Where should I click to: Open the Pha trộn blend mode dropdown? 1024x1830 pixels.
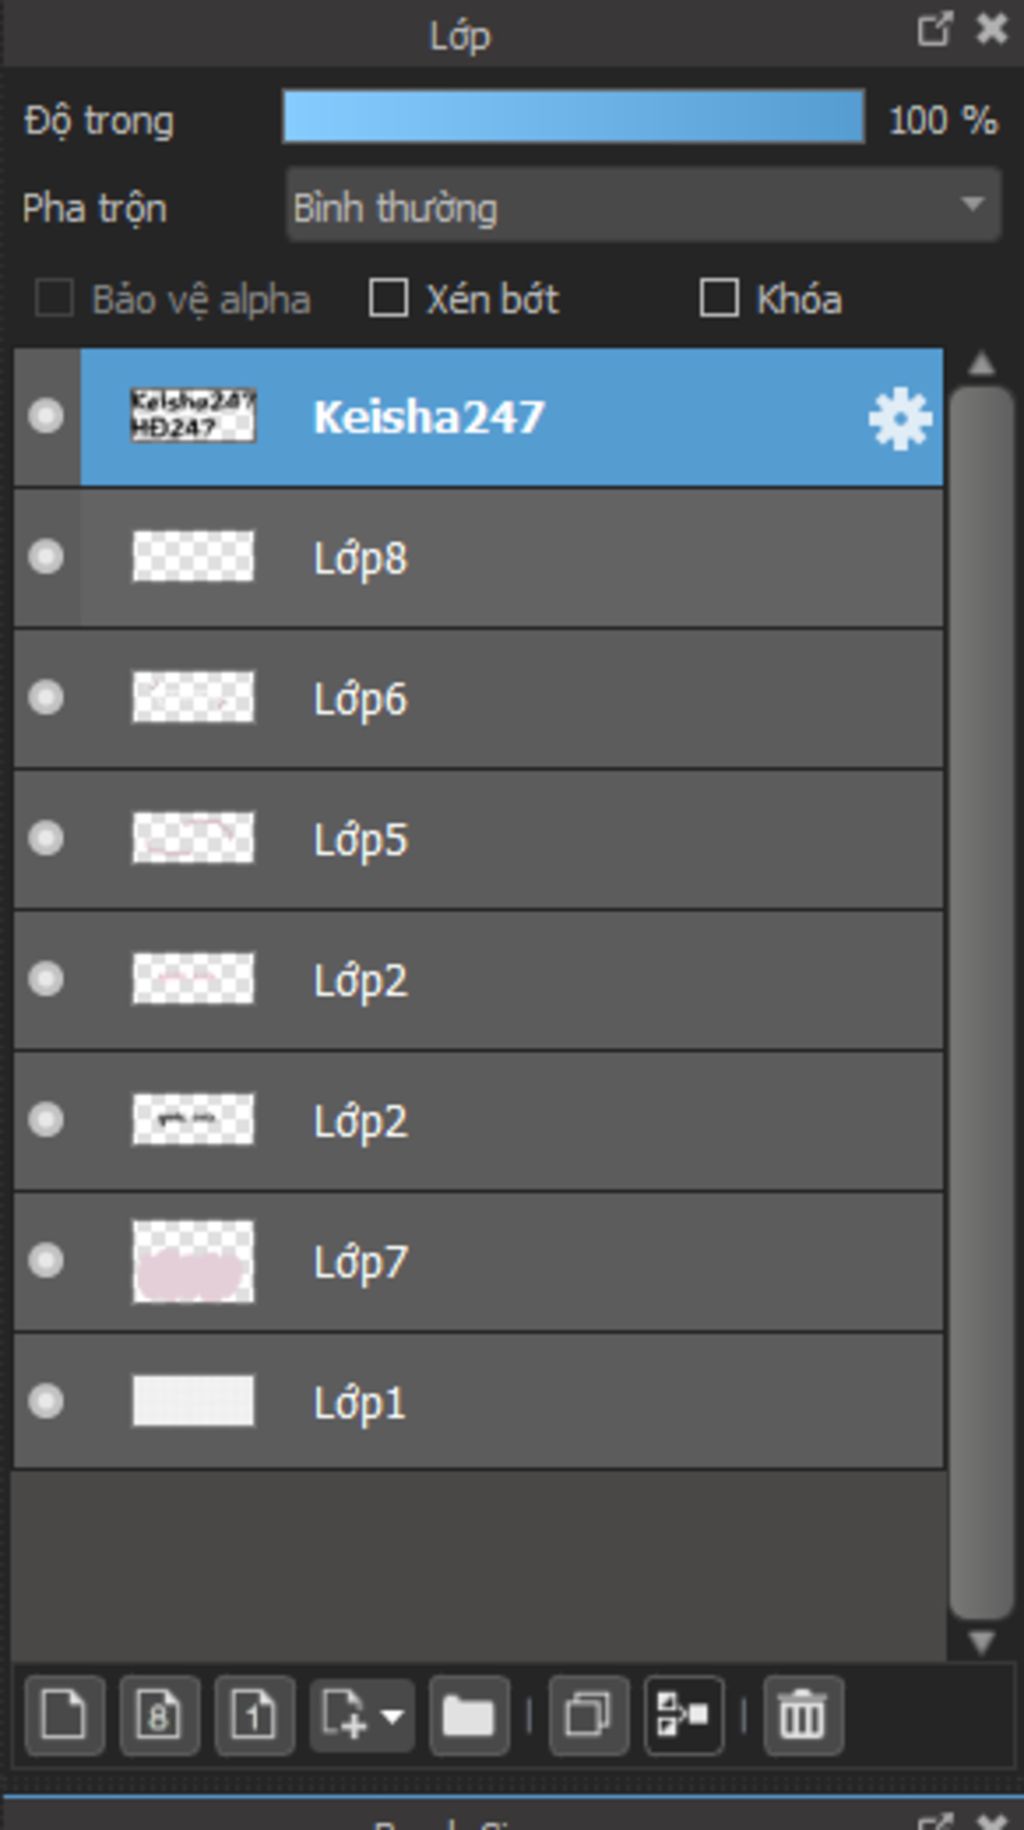coord(642,206)
